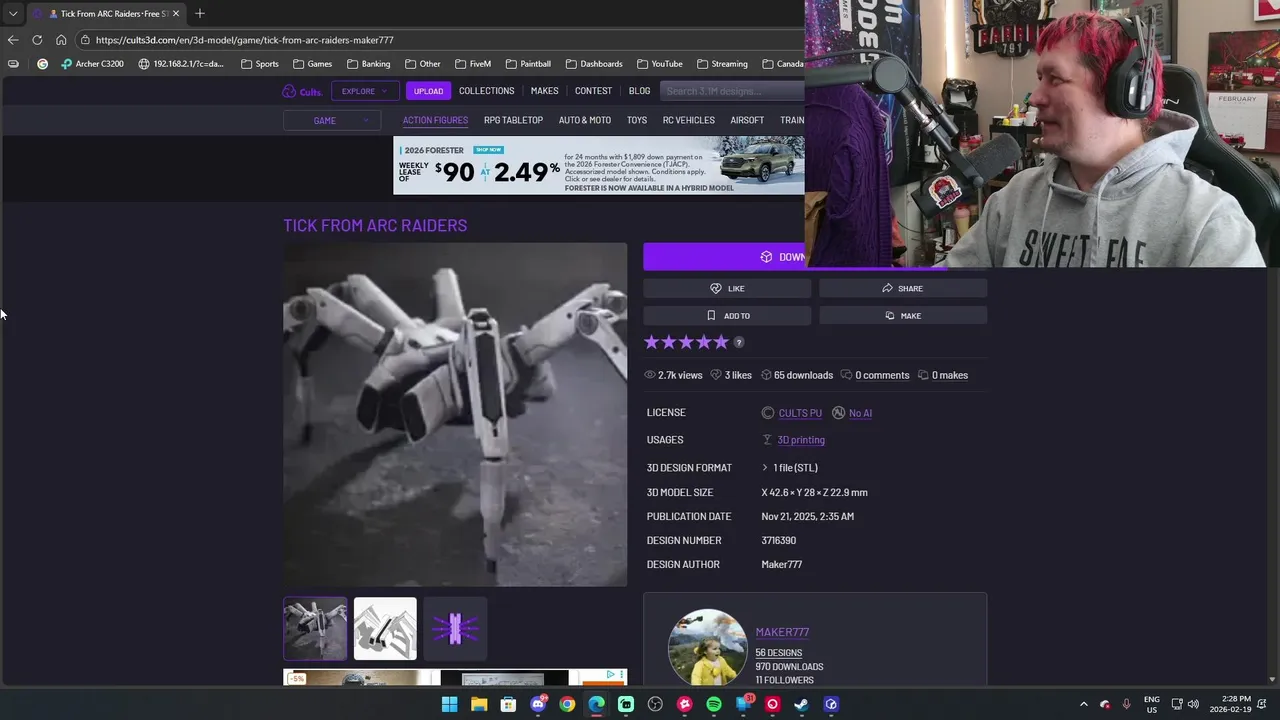1280x720 pixels.
Task: Select the RPG TABLETOP tab
Action: [513, 120]
